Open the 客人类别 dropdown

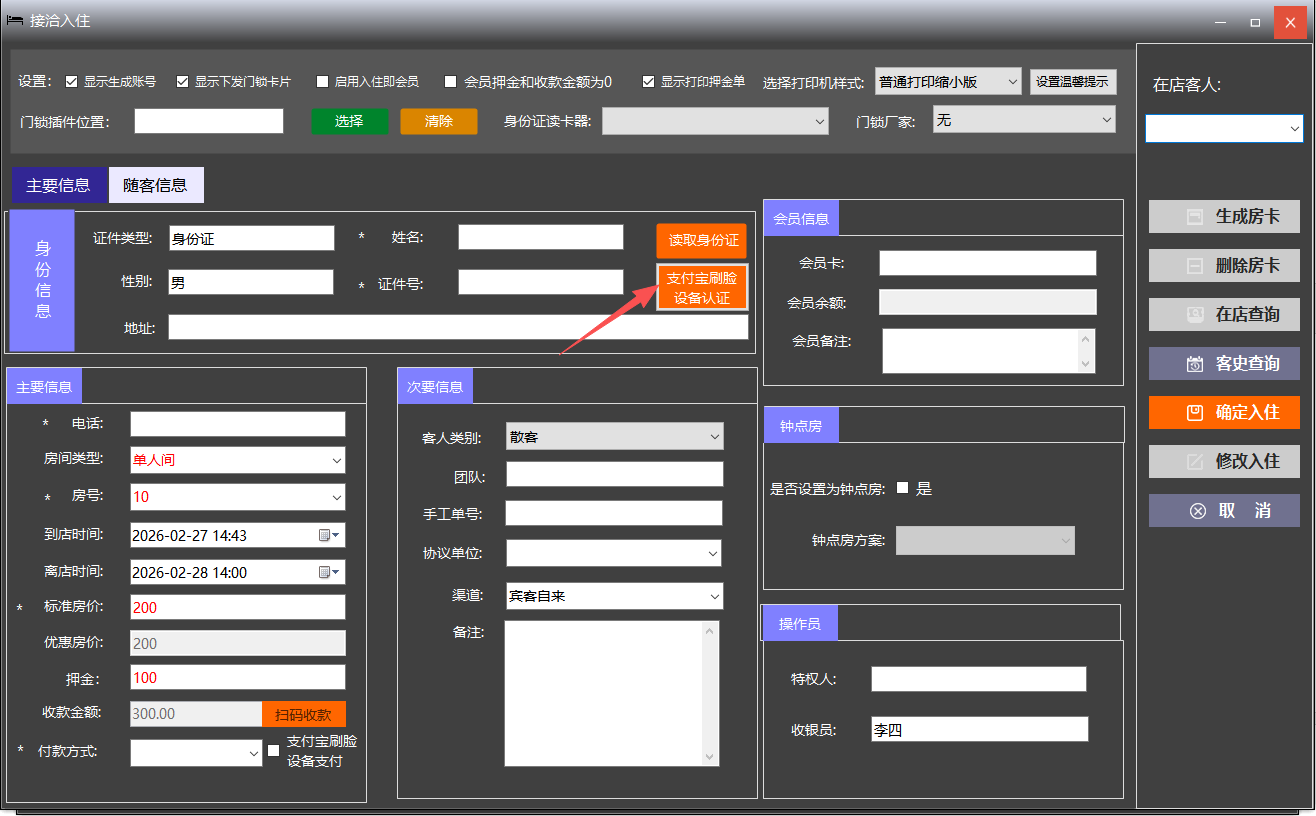click(714, 437)
